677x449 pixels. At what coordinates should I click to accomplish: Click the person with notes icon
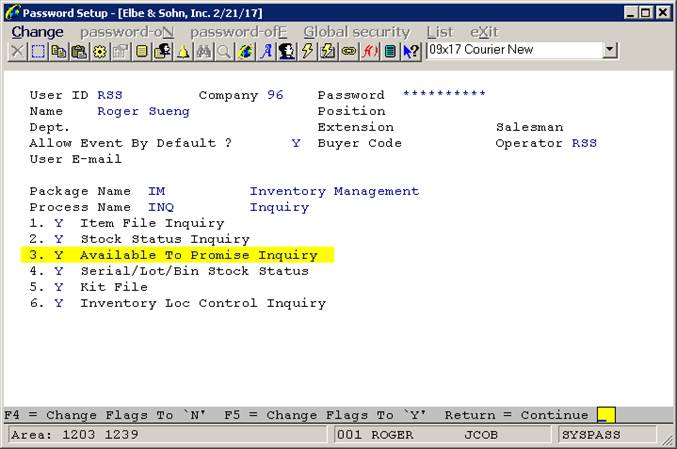coord(162,52)
